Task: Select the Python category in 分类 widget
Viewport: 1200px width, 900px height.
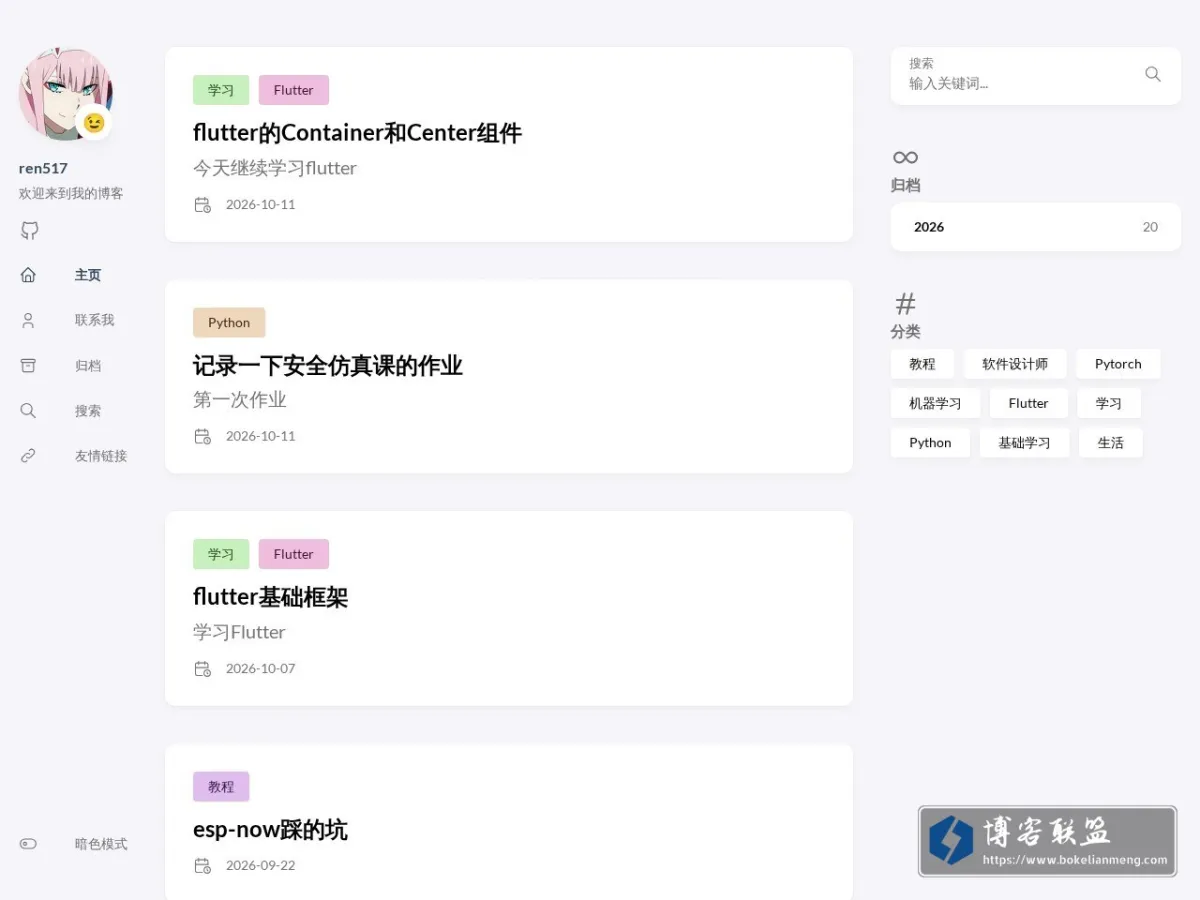Action: point(930,443)
